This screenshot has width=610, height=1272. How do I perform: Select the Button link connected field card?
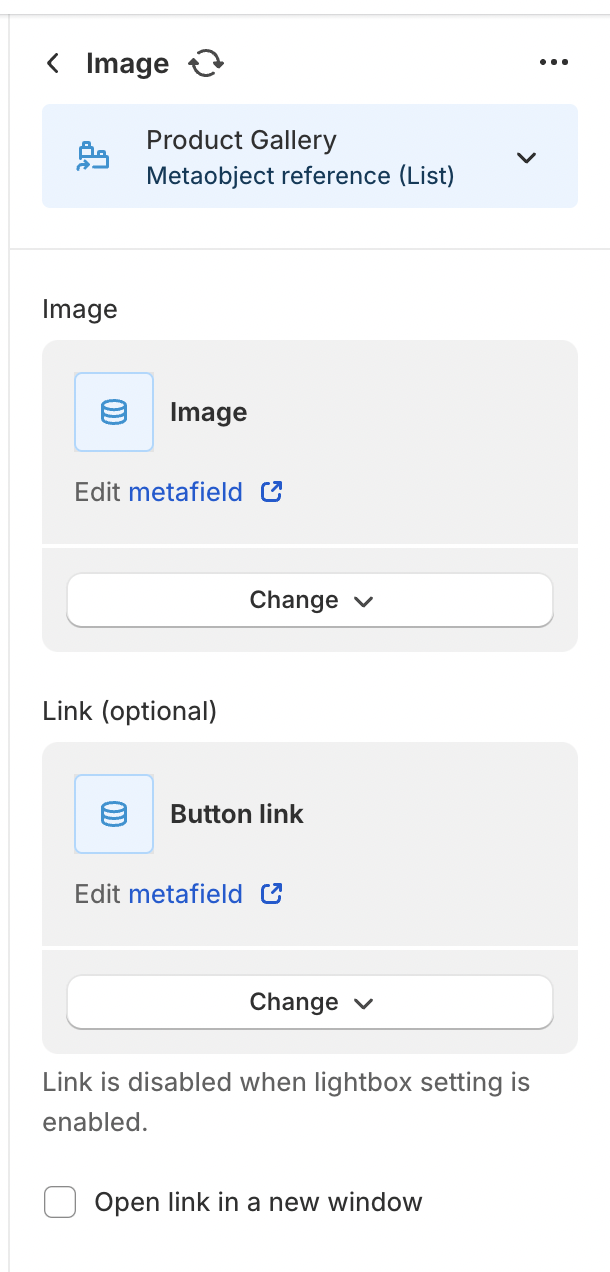tap(310, 844)
